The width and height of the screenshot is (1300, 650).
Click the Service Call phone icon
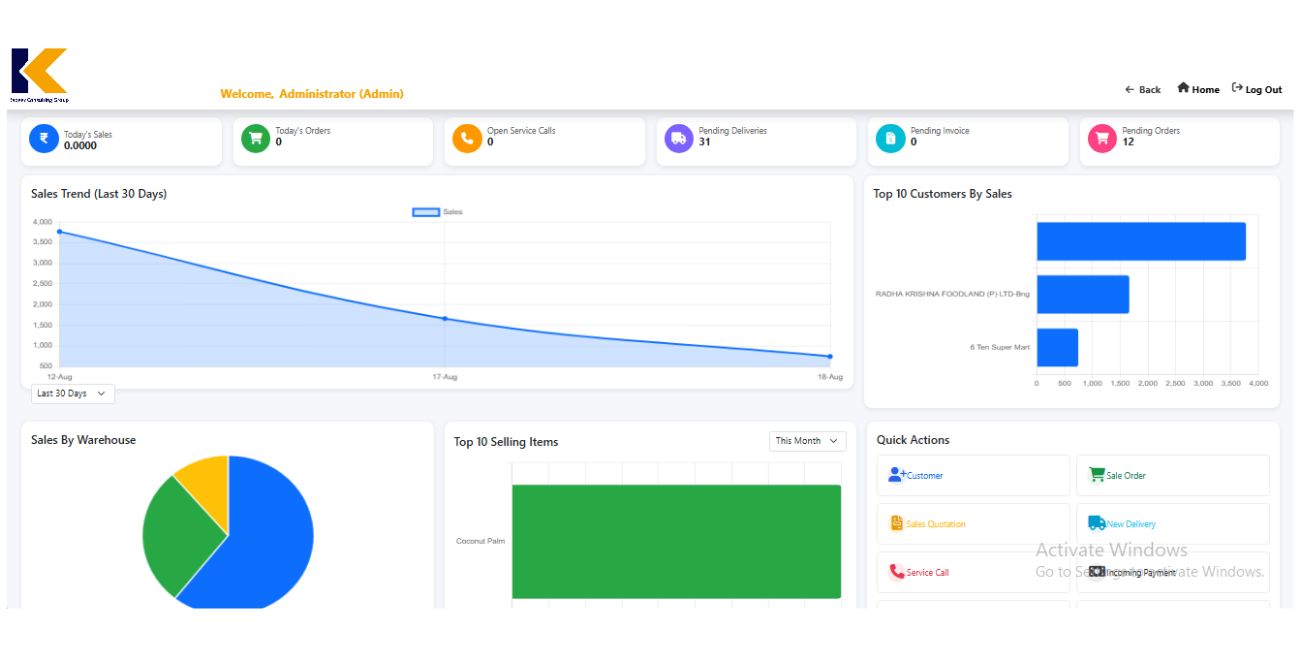(896, 572)
